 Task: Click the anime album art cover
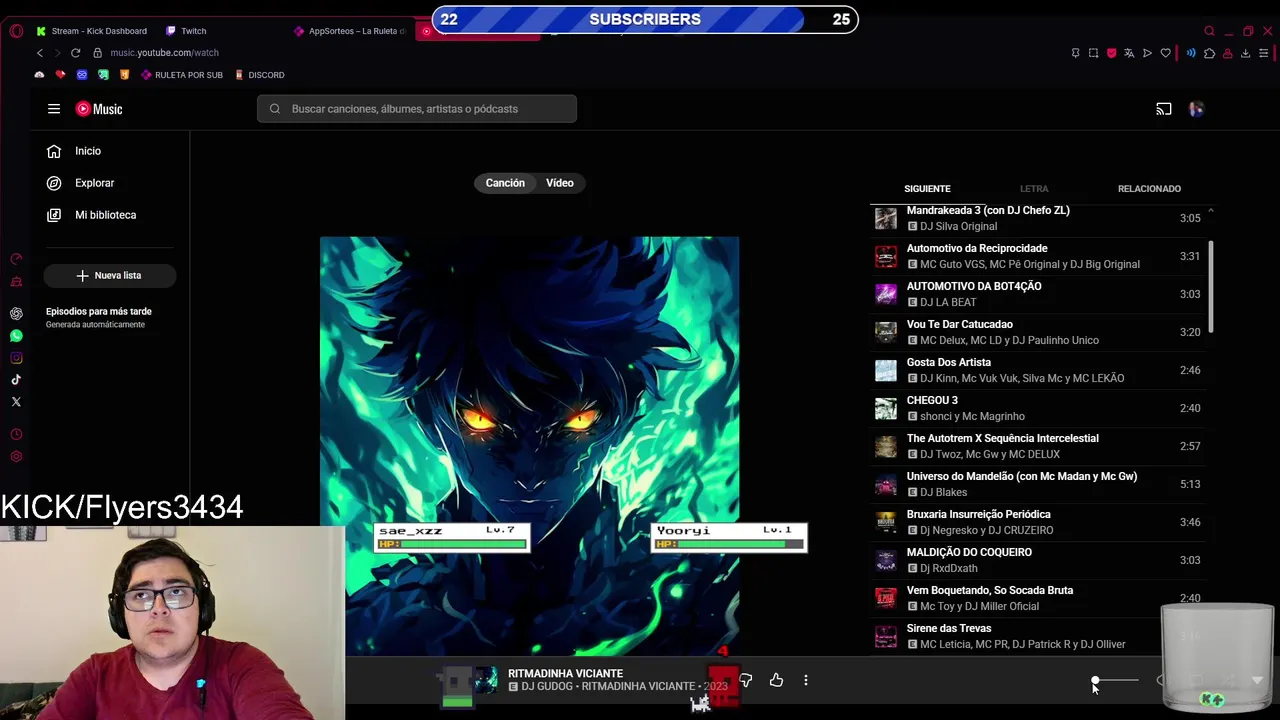tap(529, 446)
